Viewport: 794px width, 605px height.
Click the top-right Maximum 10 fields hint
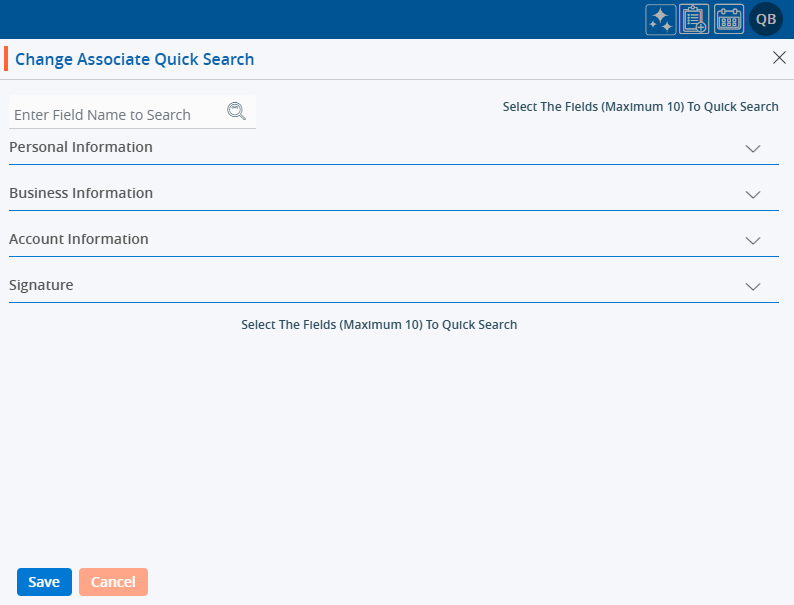click(640, 107)
